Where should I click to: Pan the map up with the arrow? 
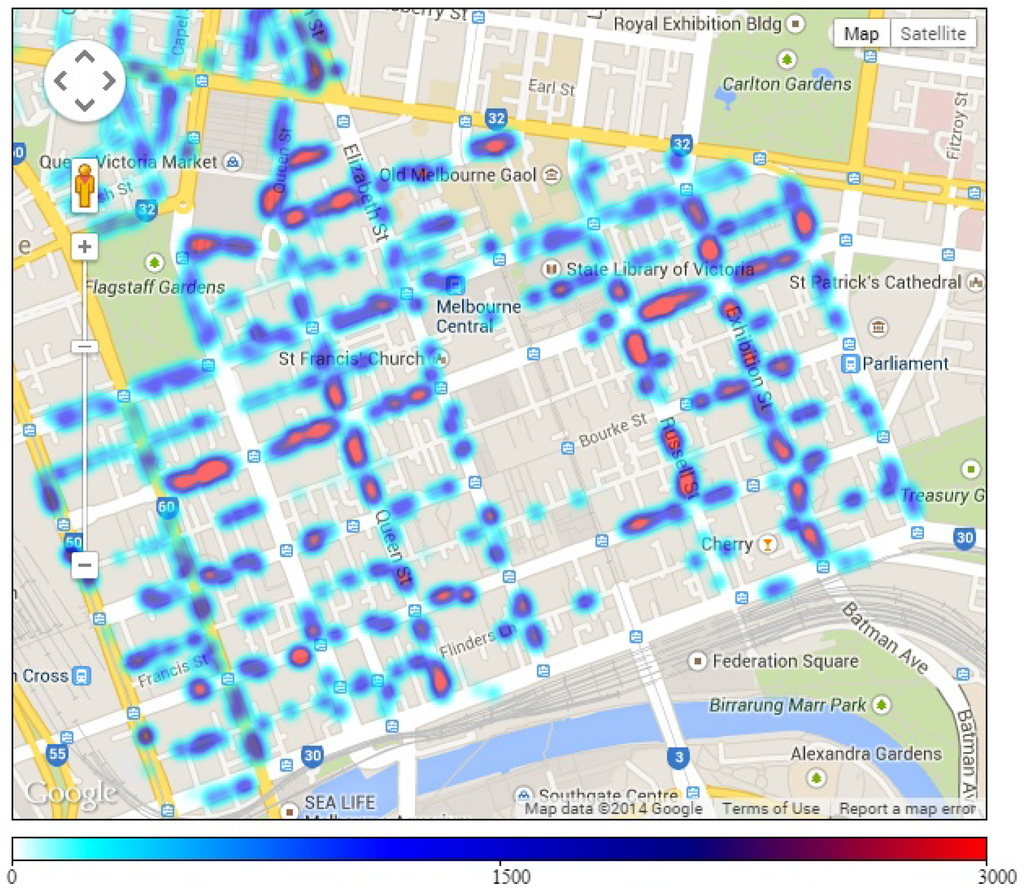[85, 57]
